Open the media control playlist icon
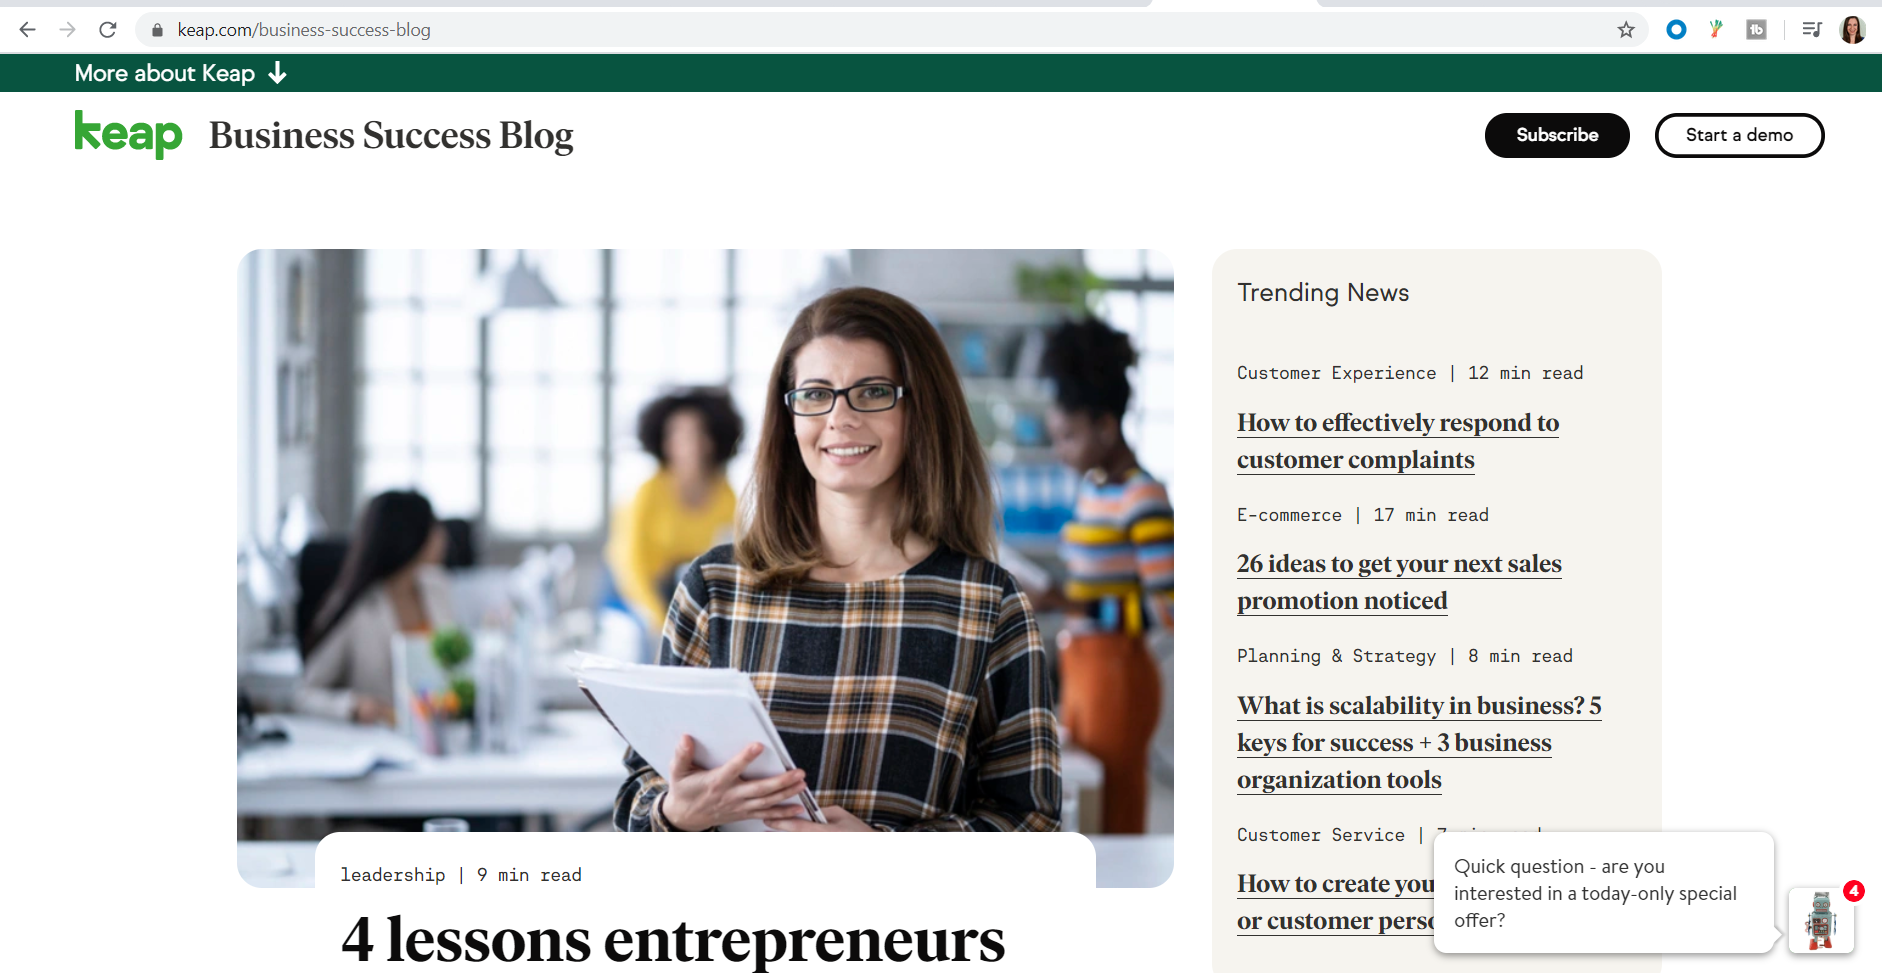 pos(1811,30)
